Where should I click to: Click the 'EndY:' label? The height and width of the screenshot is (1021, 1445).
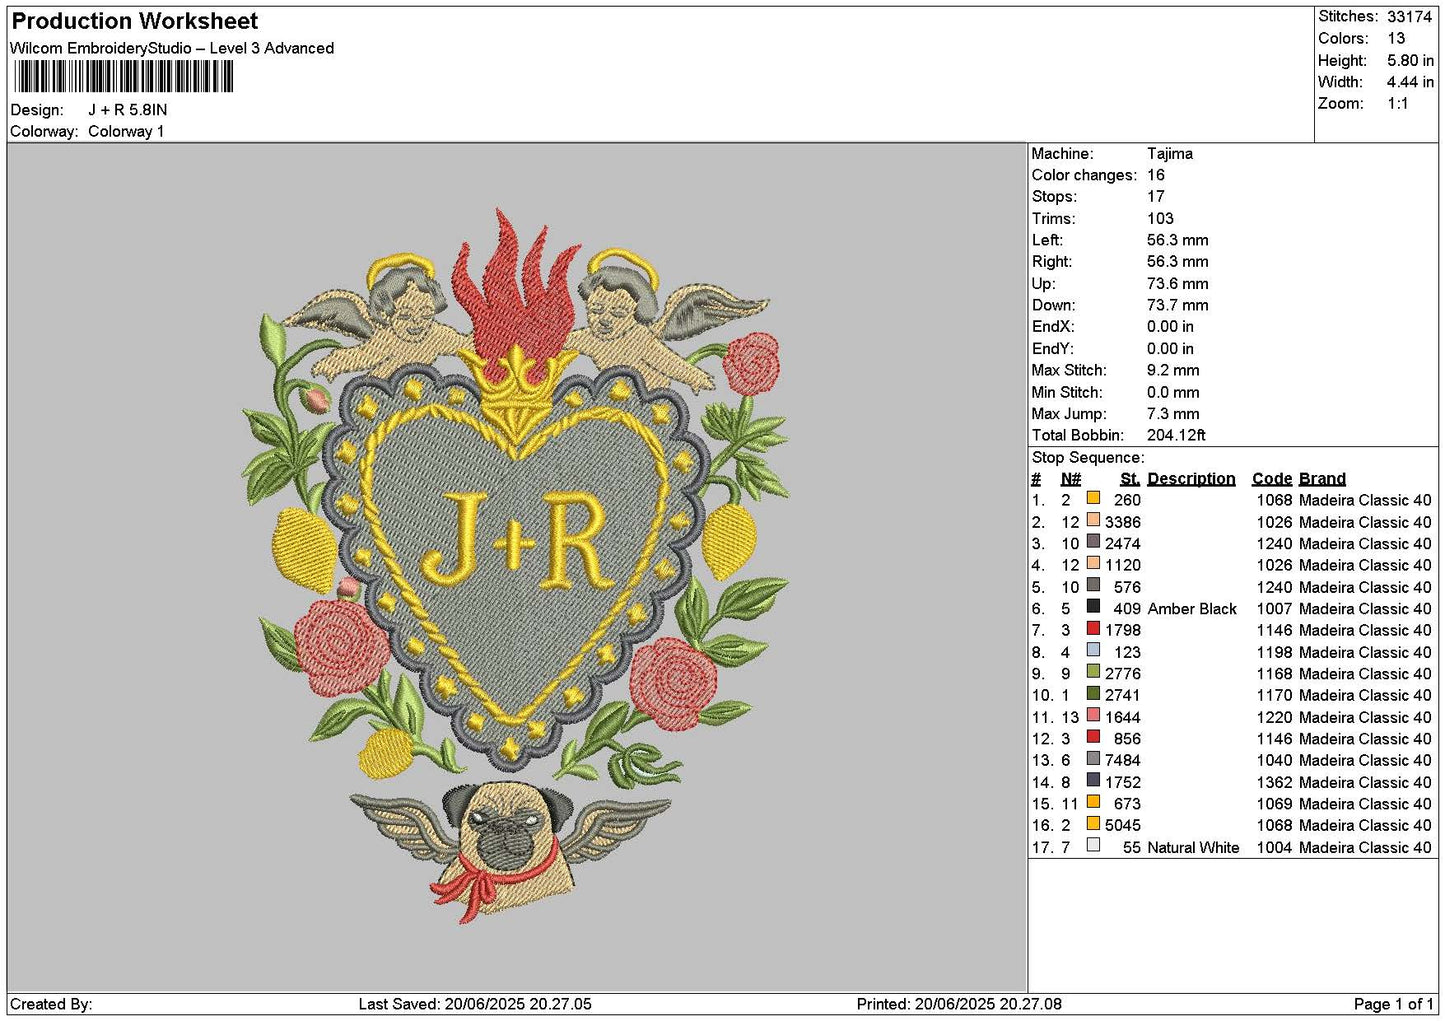1053,348
